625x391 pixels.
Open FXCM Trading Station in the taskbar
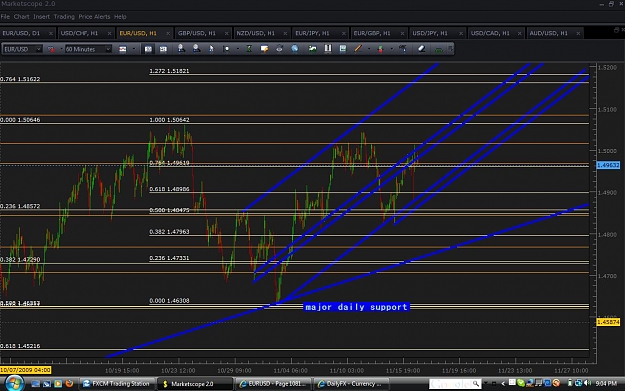click(x=117, y=384)
